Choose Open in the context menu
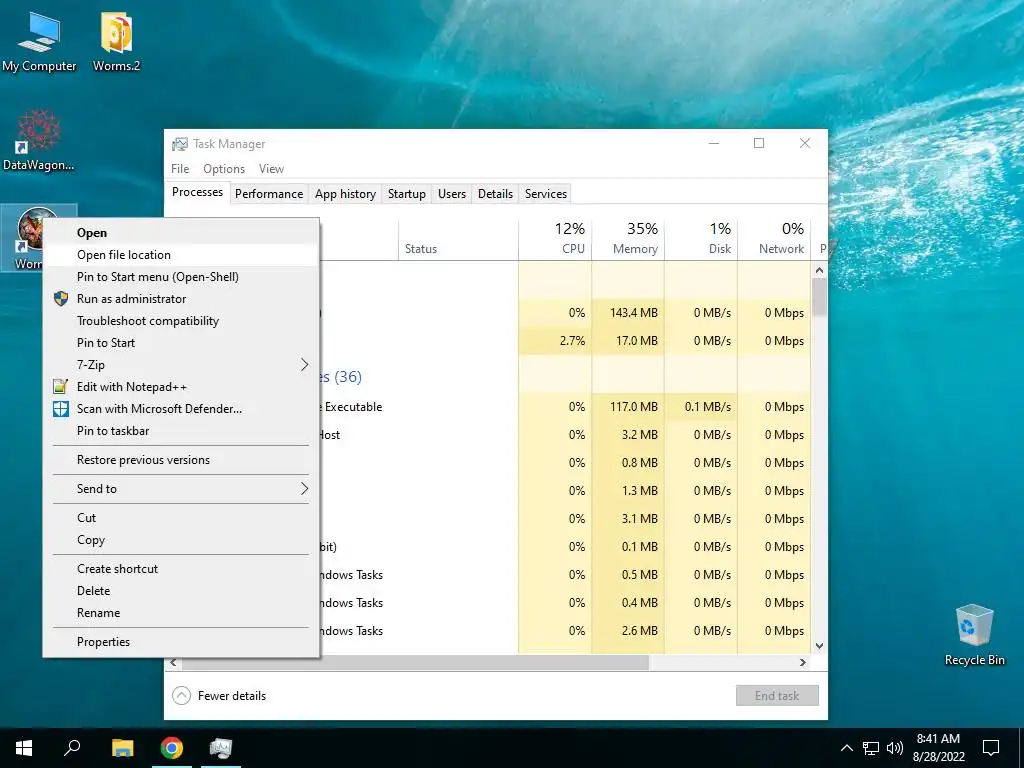This screenshot has height=768, width=1024. pyautogui.click(x=181, y=232)
